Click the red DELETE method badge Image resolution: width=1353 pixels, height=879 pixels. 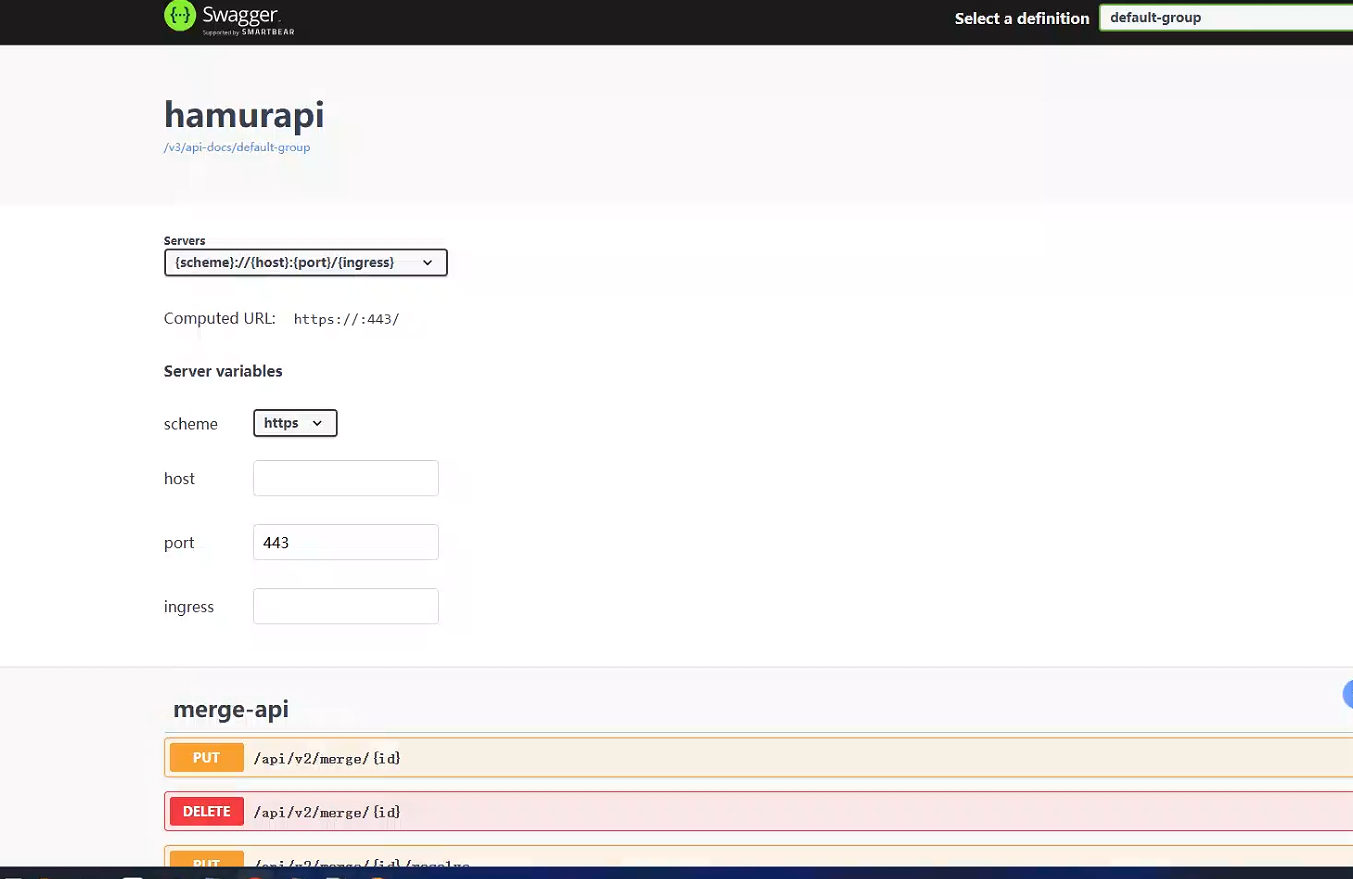click(207, 812)
